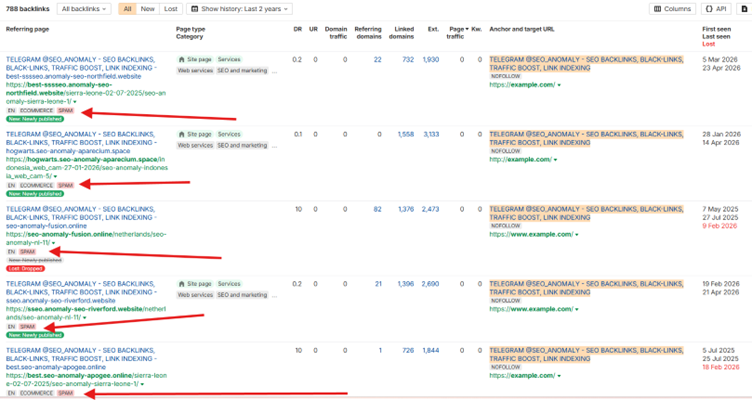Open linked domains count 1,376

click(406, 209)
